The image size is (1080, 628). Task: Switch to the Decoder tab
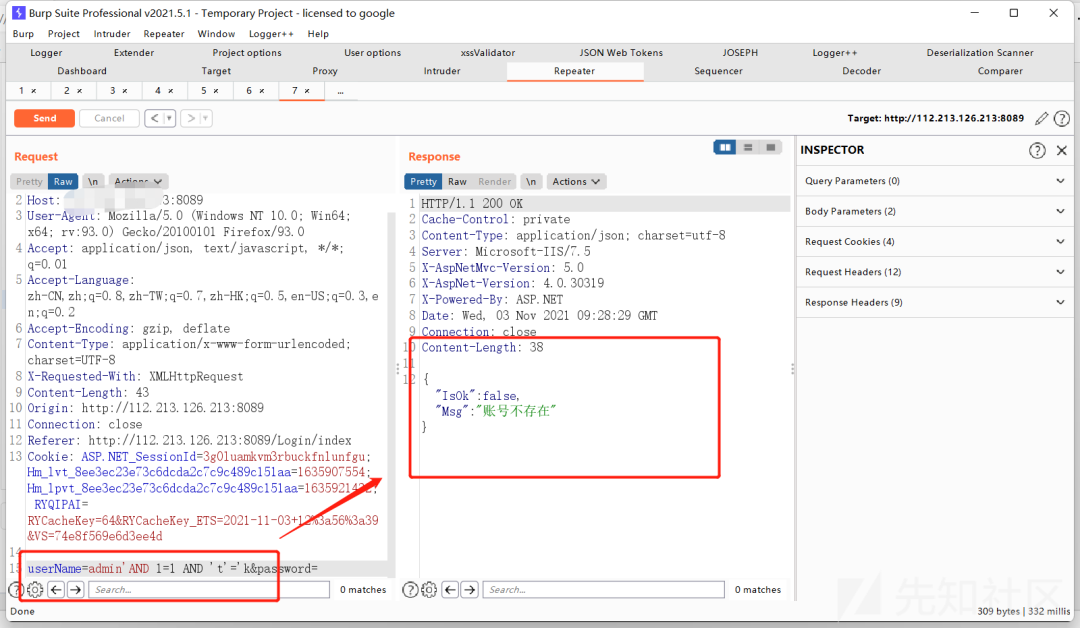pyautogui.click(x=862, y=71)
